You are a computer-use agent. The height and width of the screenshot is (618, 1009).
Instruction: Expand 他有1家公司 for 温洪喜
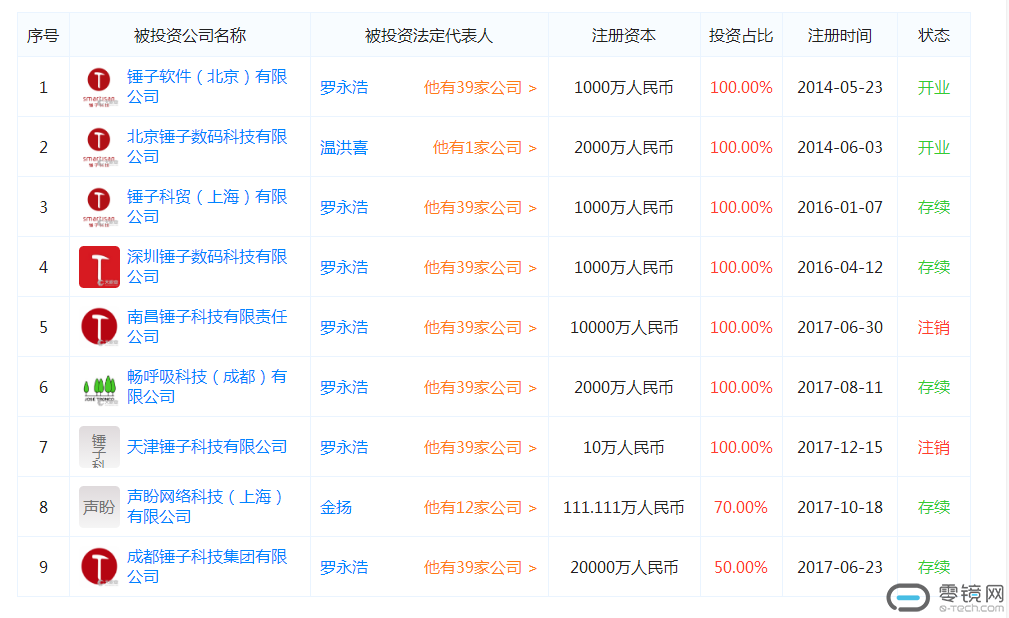click(x=484, y=147)
